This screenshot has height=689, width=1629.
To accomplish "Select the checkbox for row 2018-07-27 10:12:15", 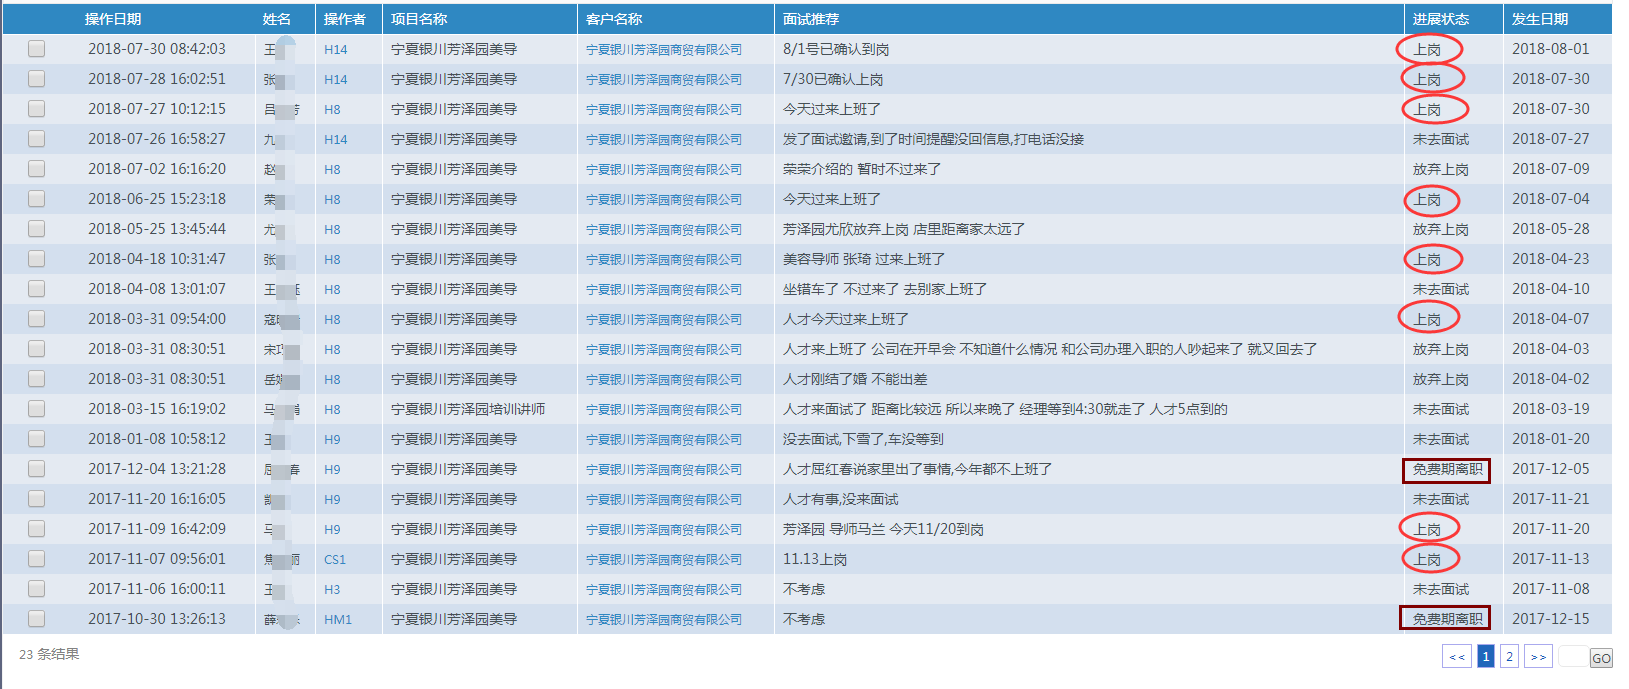I will coord(37,109).
